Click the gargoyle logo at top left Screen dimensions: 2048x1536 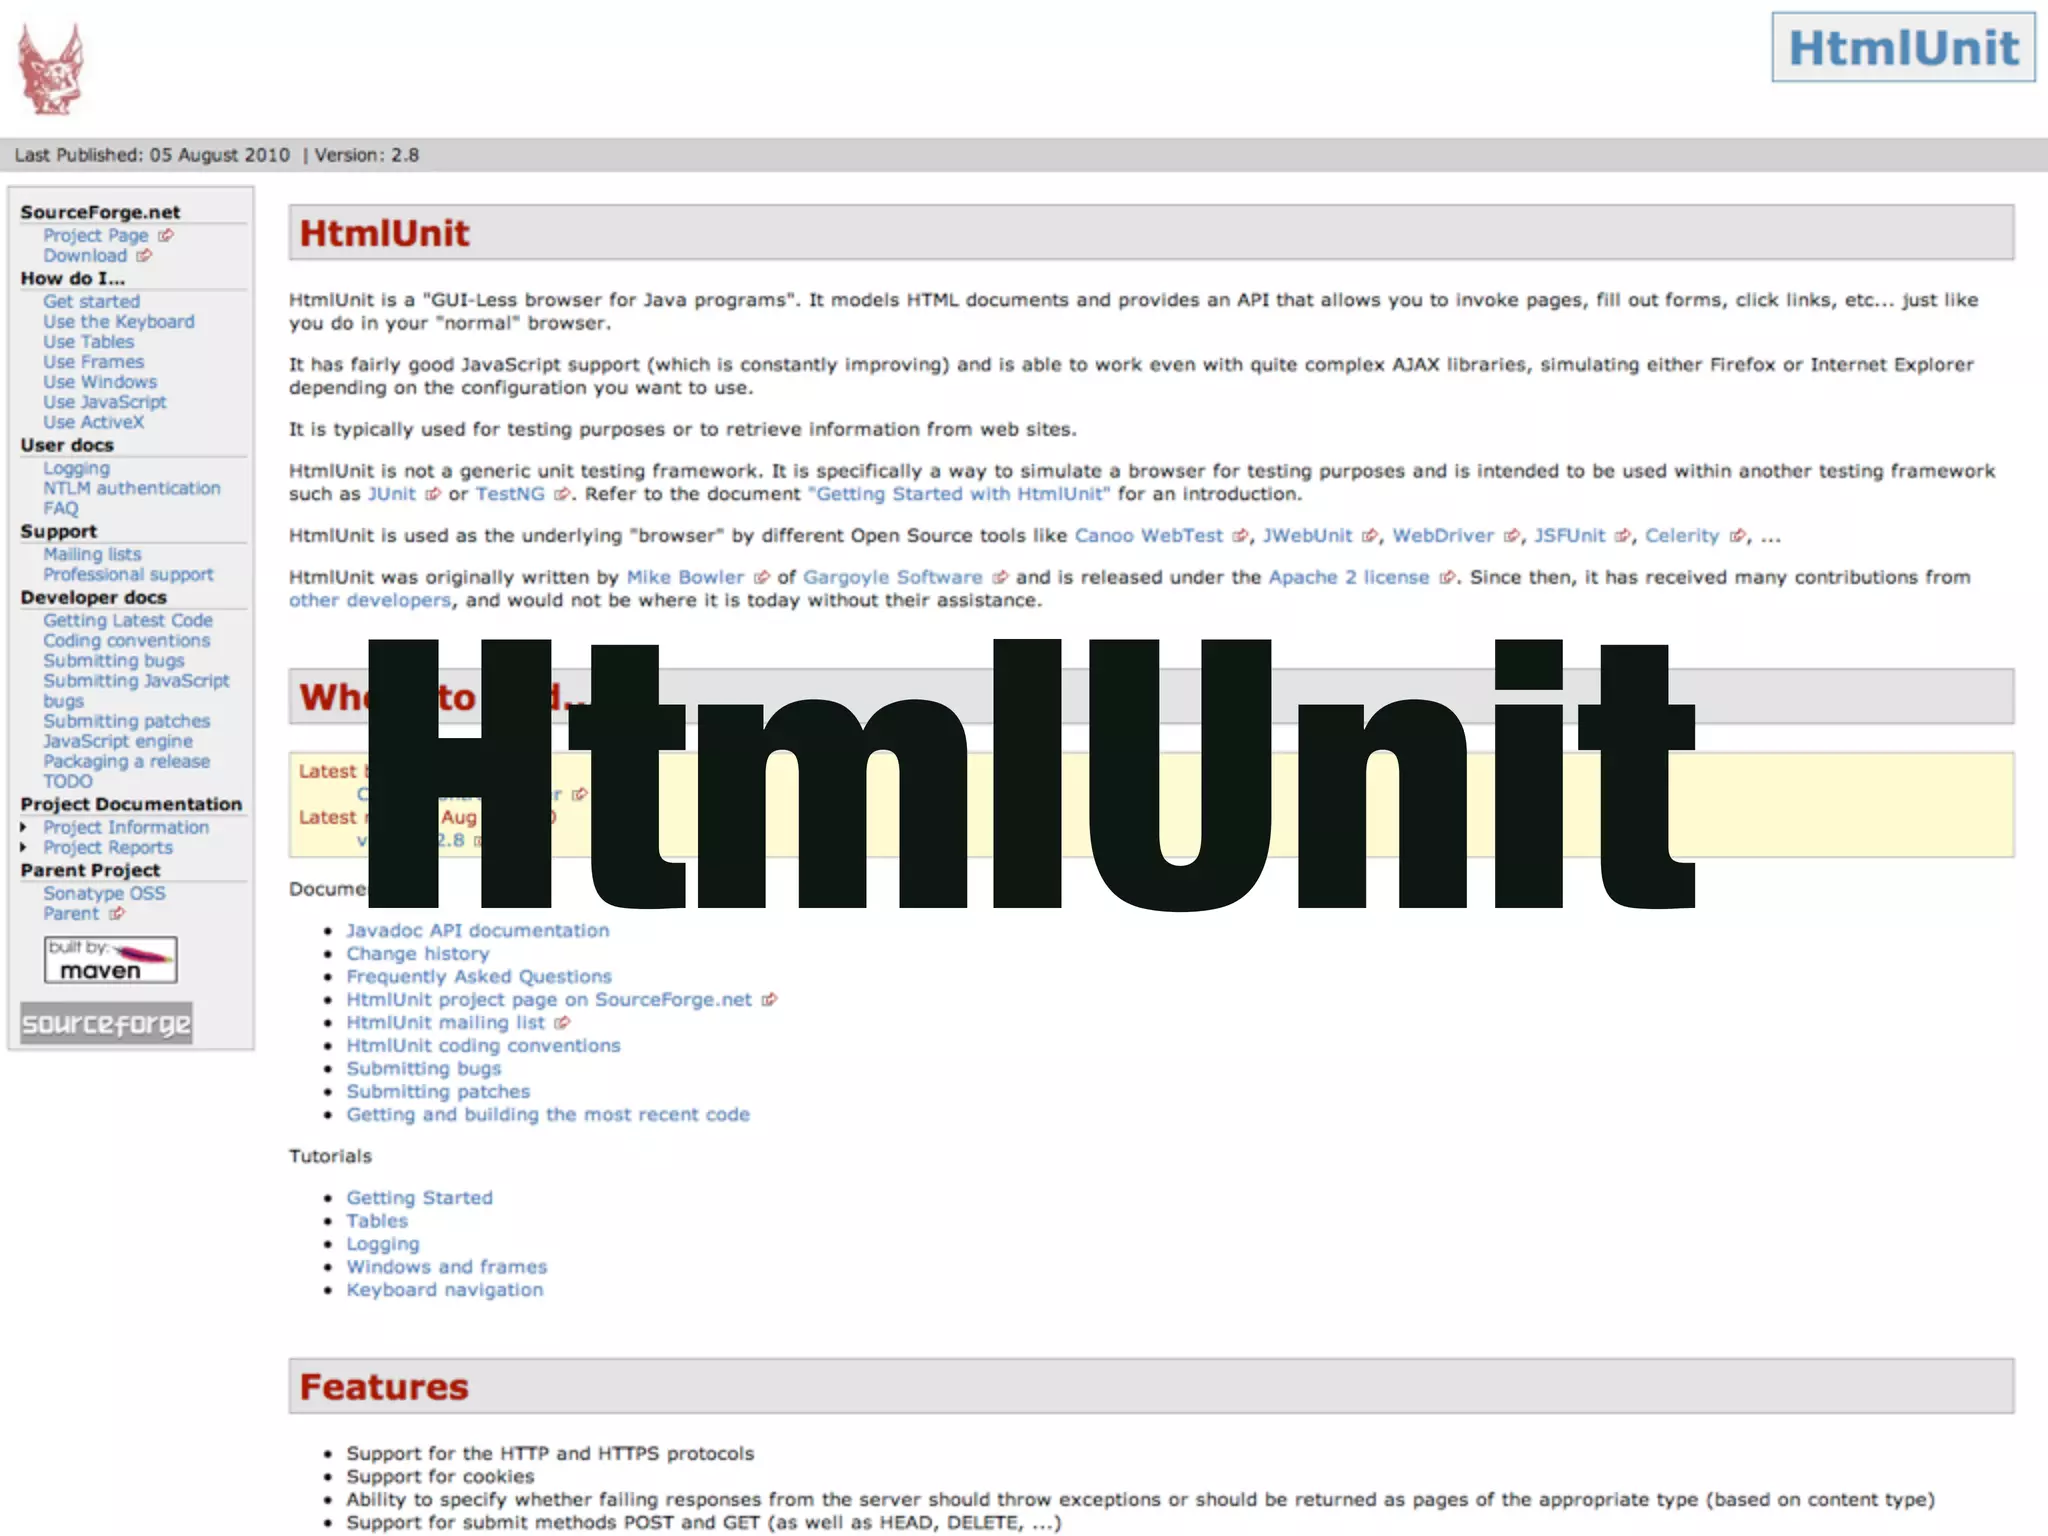coord(50,68)
